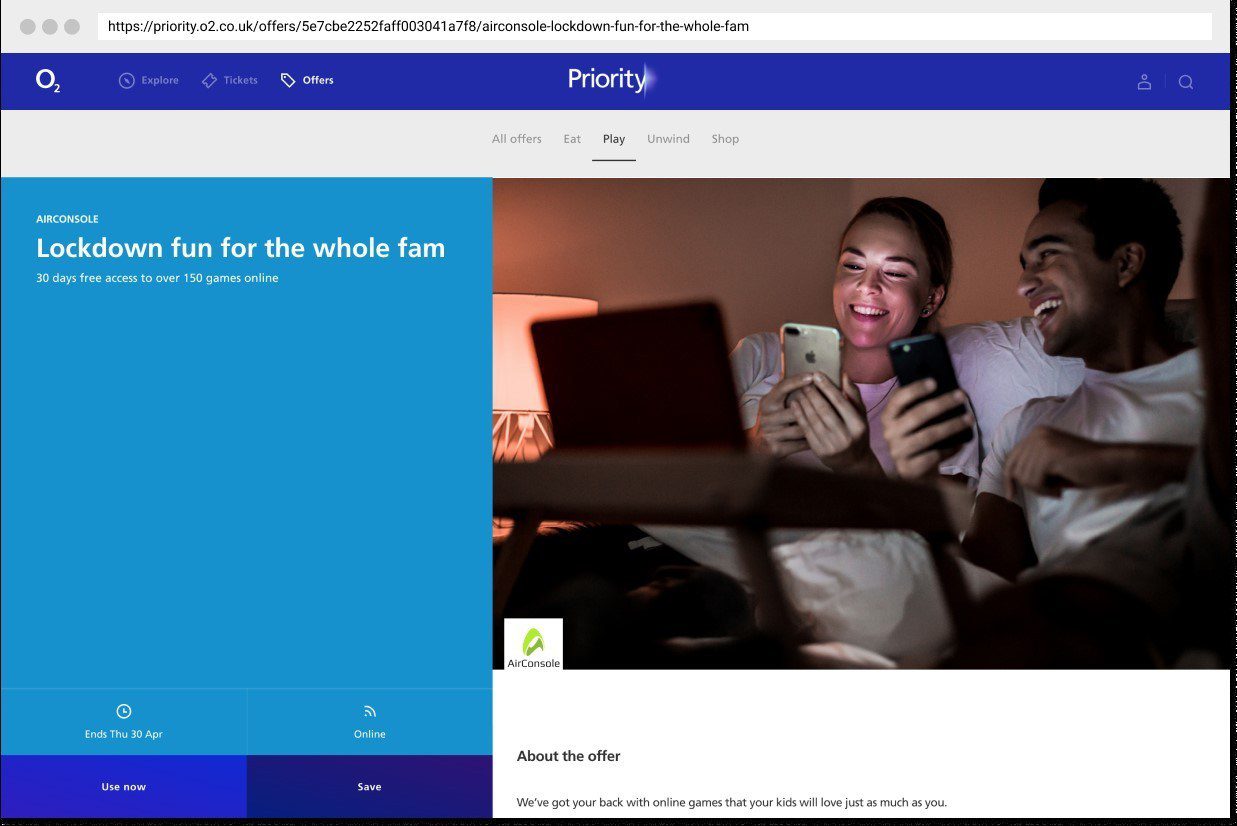Click the browser address bar URL
The height and width of the screenshot is (826, 1237).
pyautogui.click(x=655, y=27)
